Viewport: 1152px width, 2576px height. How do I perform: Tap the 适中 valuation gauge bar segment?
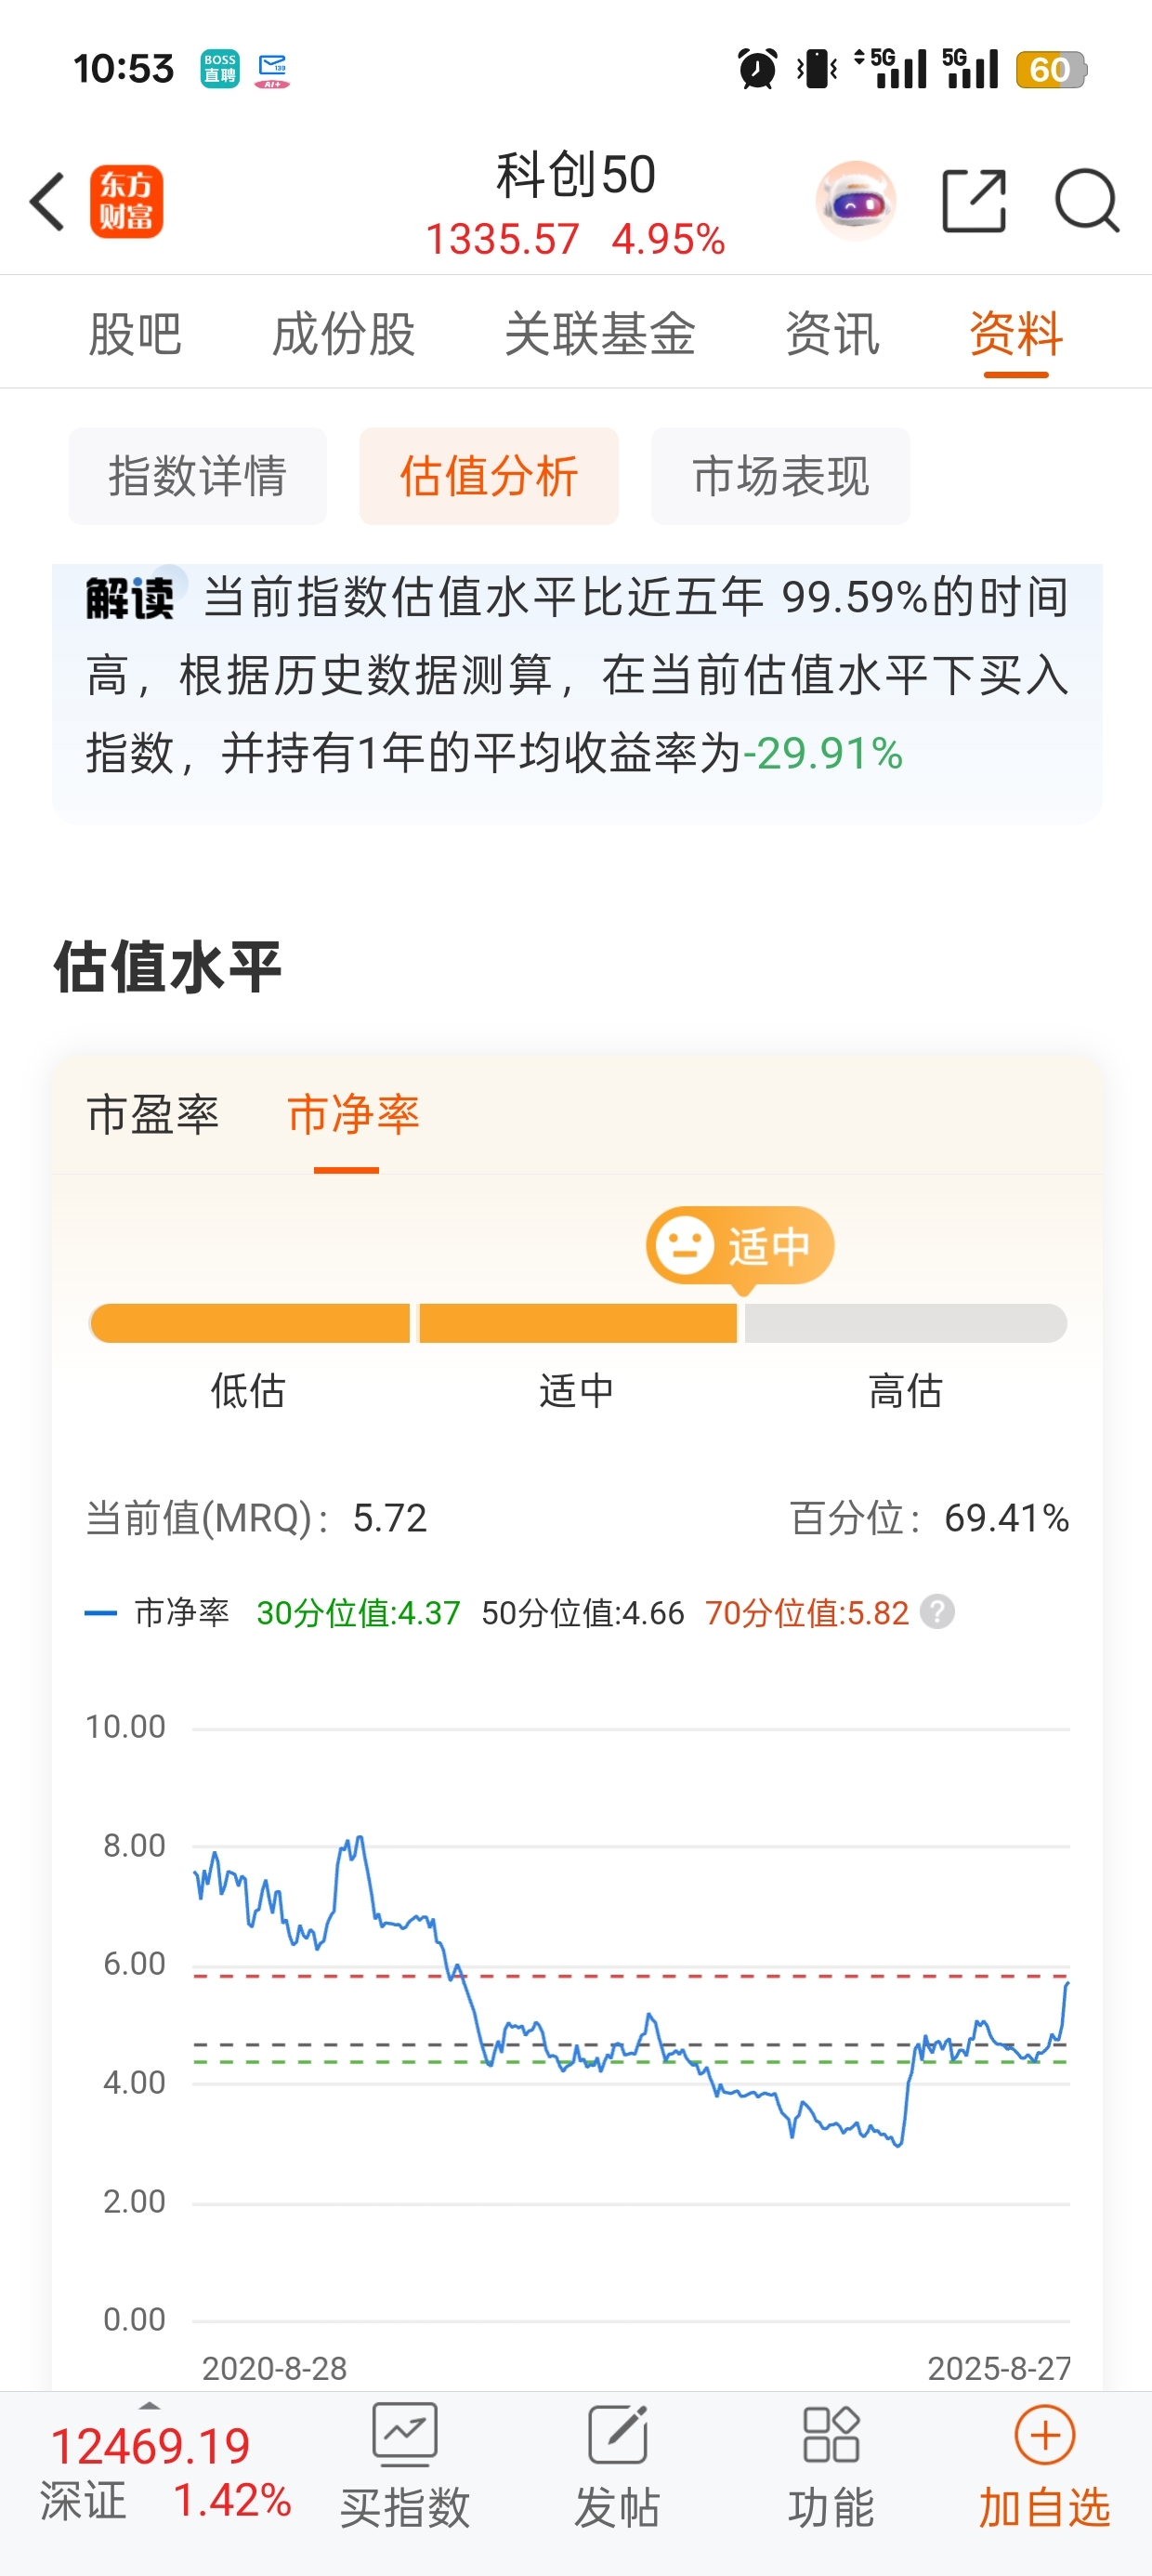[578, 1323]
